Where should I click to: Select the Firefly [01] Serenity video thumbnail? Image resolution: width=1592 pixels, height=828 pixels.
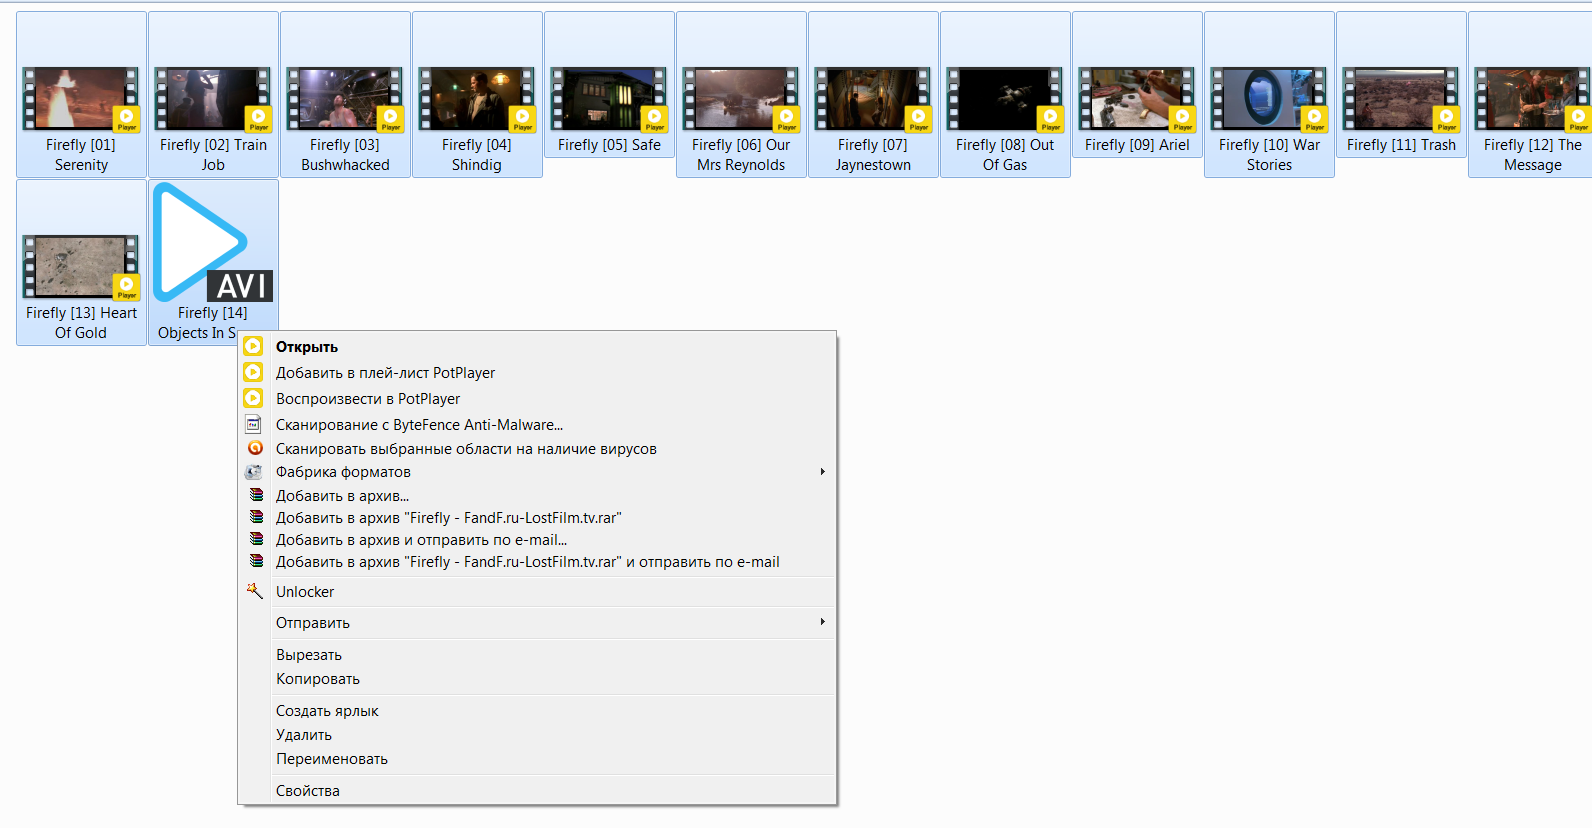[81, 99]
